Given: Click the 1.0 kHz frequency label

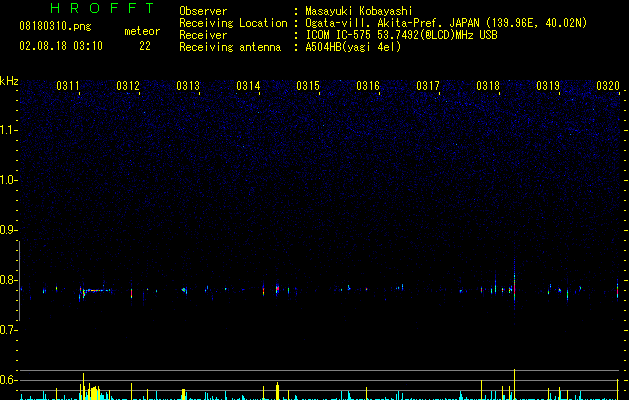Looking at the screenshot, I should tap(8, 180).
